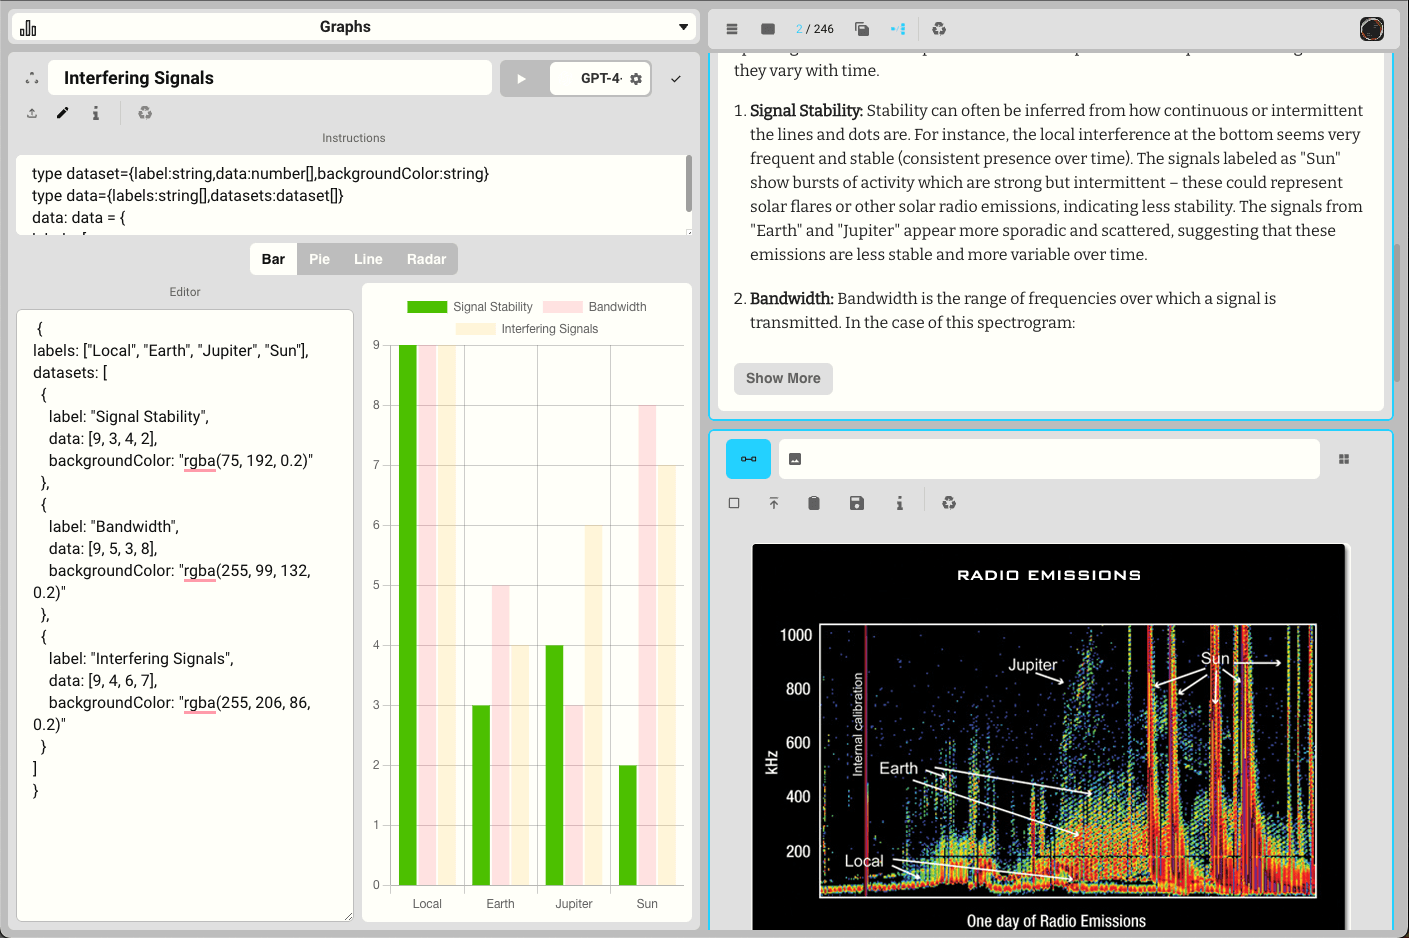Click the pink Bandwidth legend swatch
The width and height of the screenshot is (1409, 938).
pos(563,307)
